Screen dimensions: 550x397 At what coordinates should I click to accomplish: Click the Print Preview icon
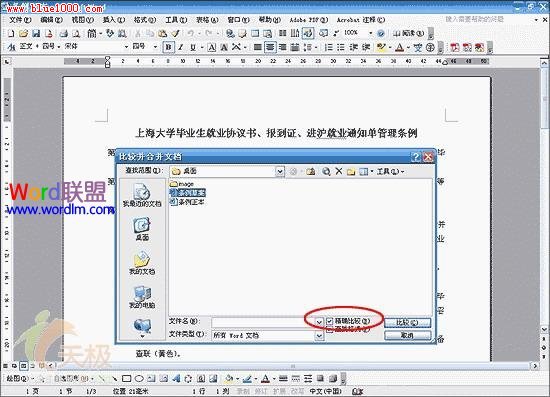76,33
